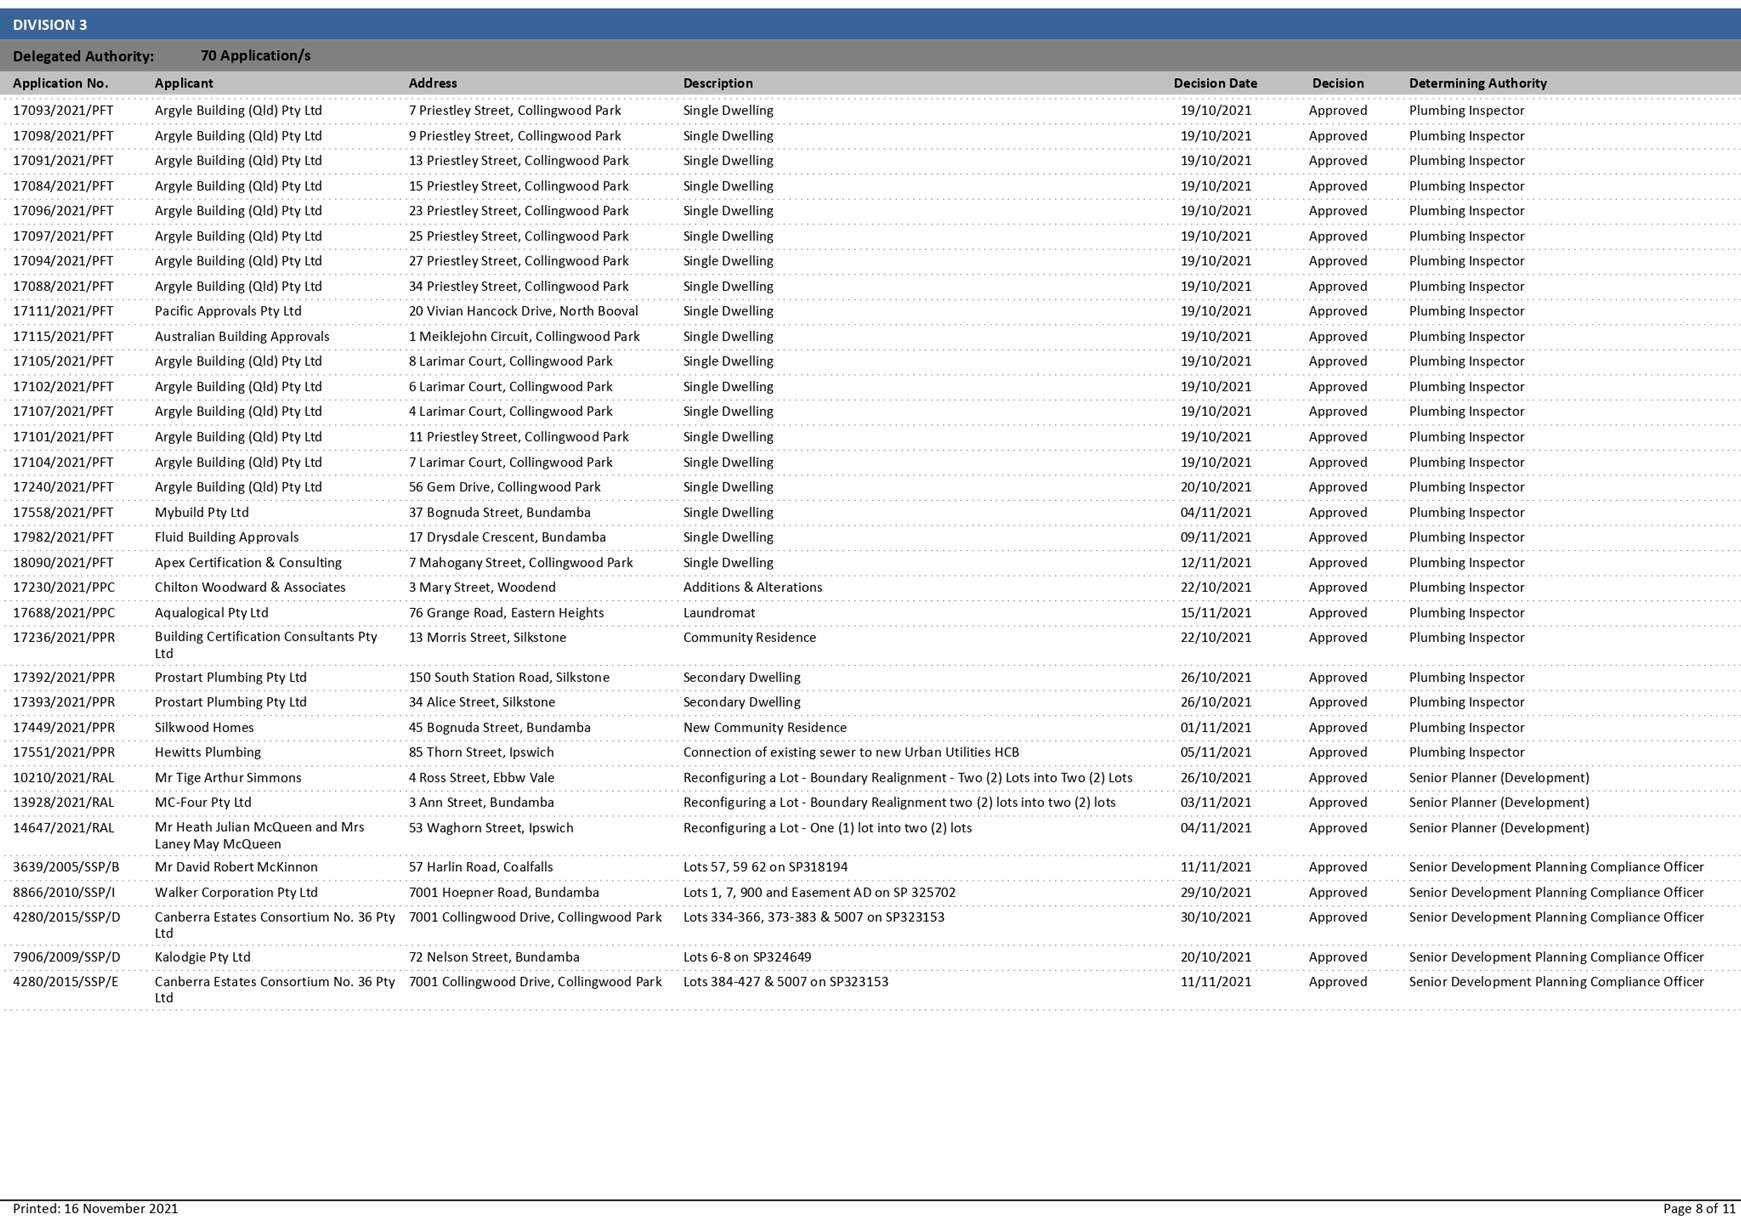Click the 'Description' column header

coord(718,83)
